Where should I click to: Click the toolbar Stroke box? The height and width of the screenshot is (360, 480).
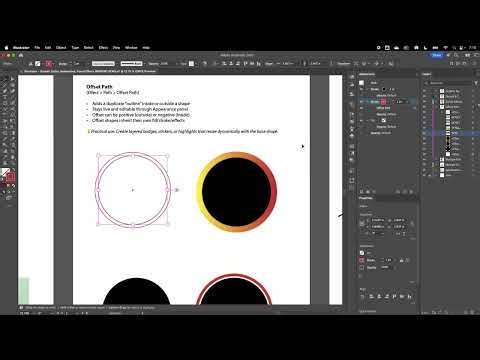click(x=11, y=177)
